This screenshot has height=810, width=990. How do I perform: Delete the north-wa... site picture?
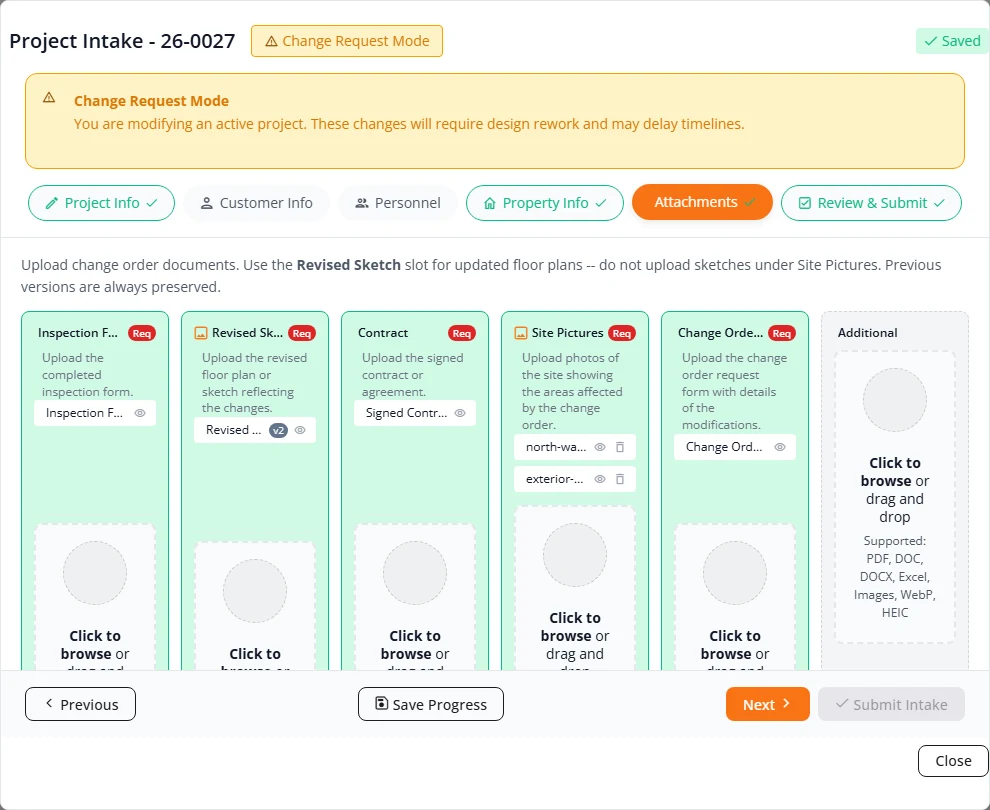pos(620,447)
